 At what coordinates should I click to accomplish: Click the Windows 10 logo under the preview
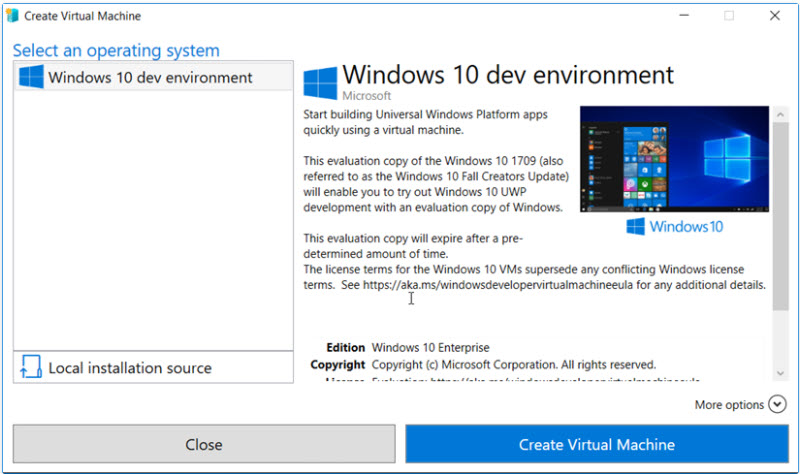[674, 227]
